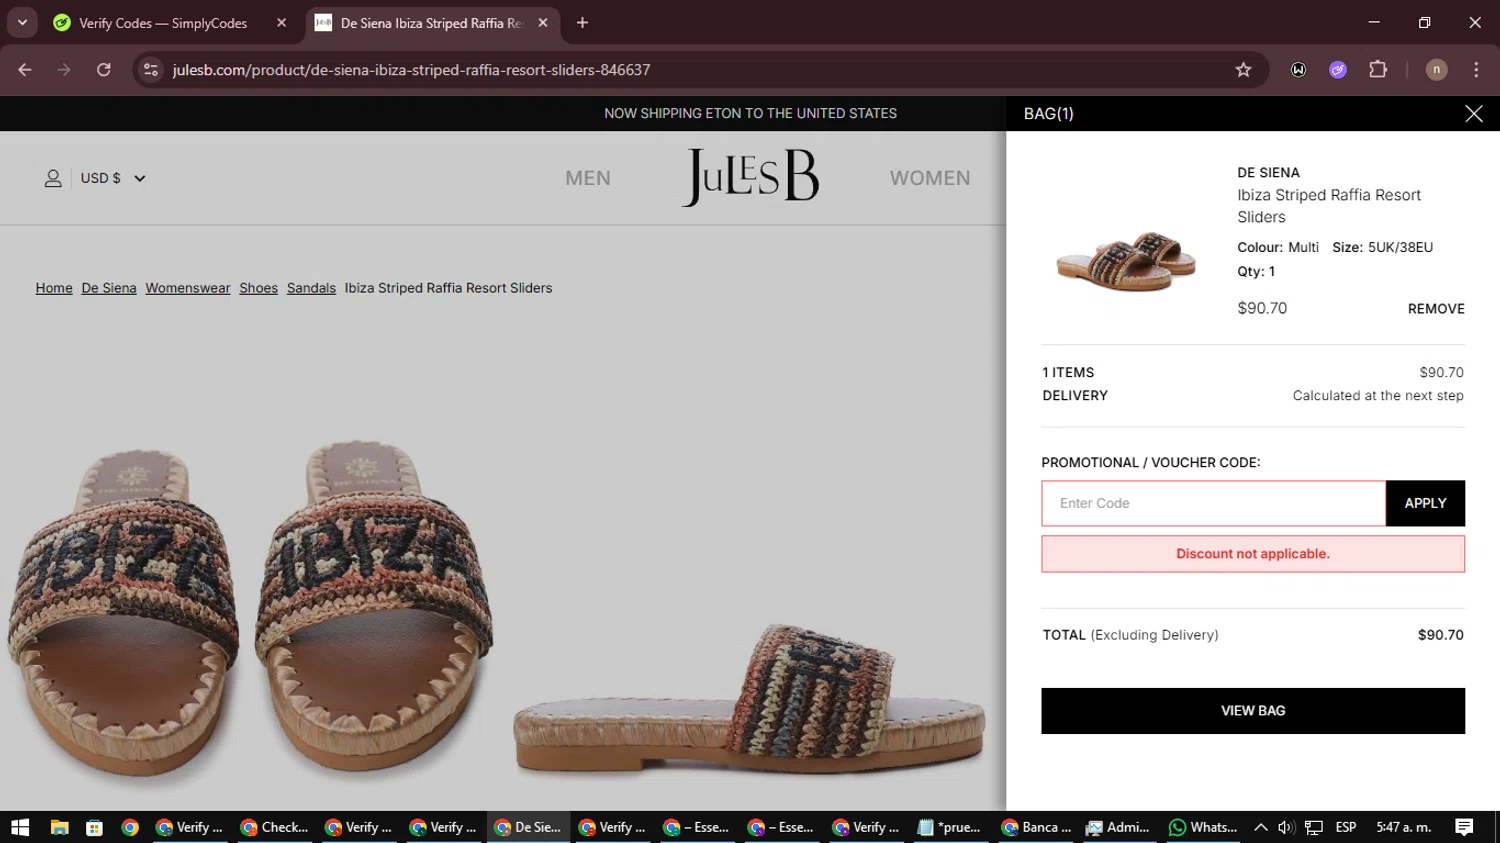Open the Womenswear breadcrumb link
This screenshot has width=1500, height=843.
pyautogui.click(x=188, y=288)
